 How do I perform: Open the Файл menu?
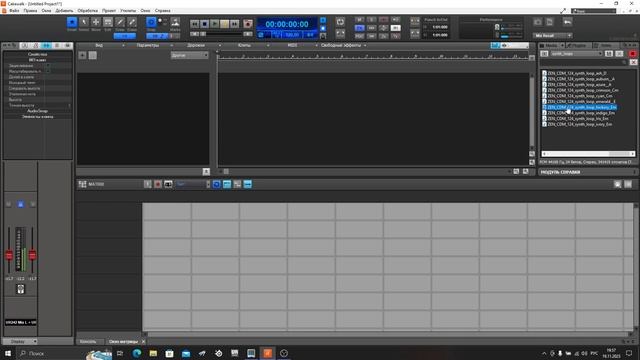pyautogui.click(x=14, y=11)
